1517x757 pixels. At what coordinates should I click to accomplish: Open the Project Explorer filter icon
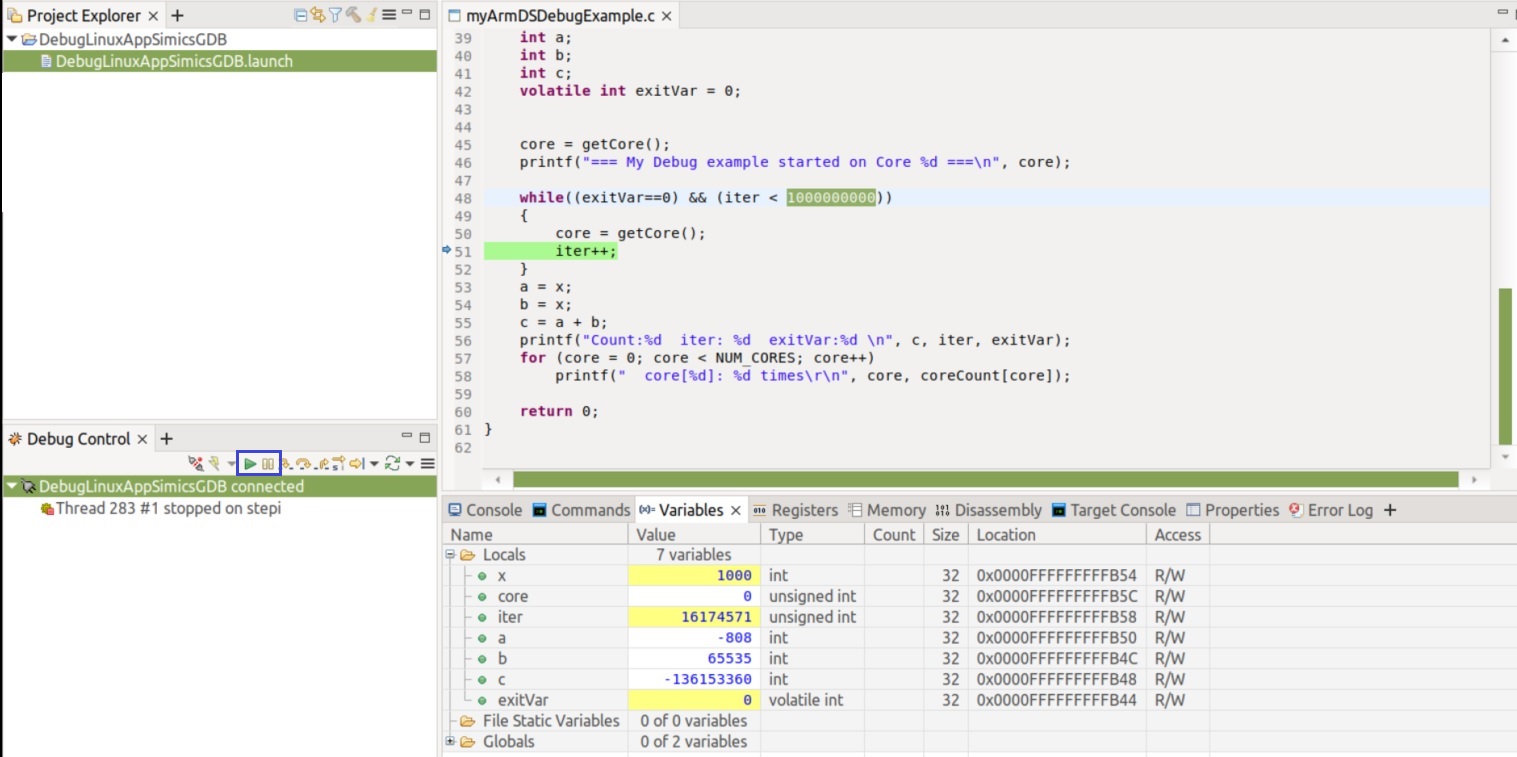pyautogui.click(x=335, y=16)
